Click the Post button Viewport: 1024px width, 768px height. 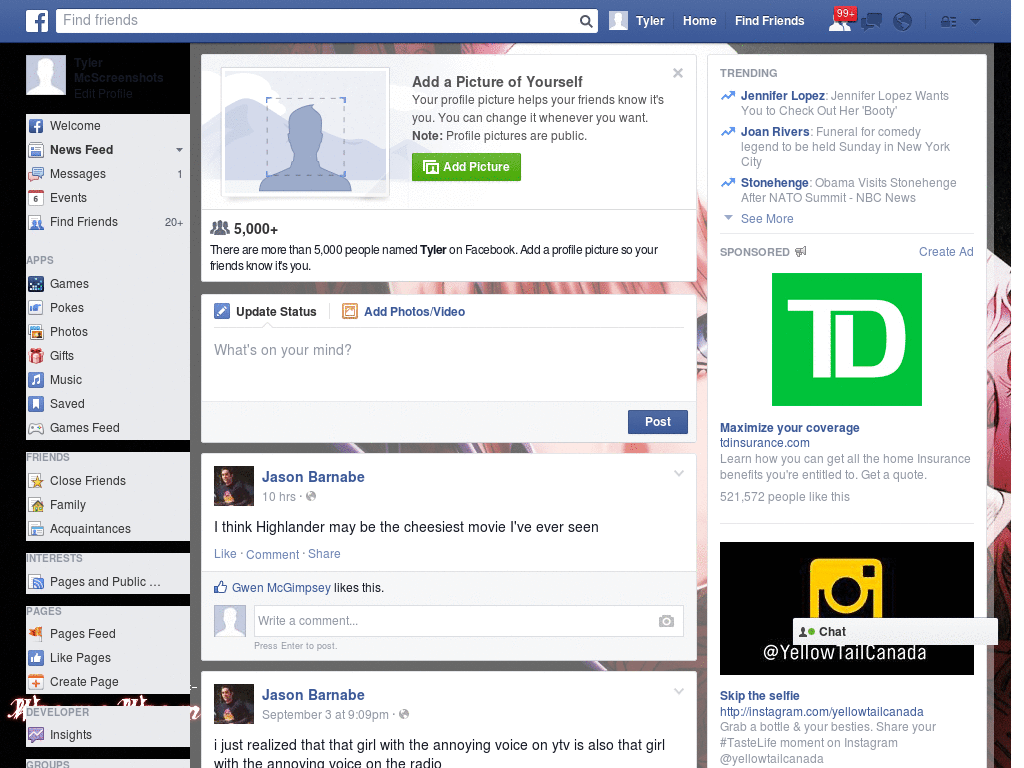658,422
